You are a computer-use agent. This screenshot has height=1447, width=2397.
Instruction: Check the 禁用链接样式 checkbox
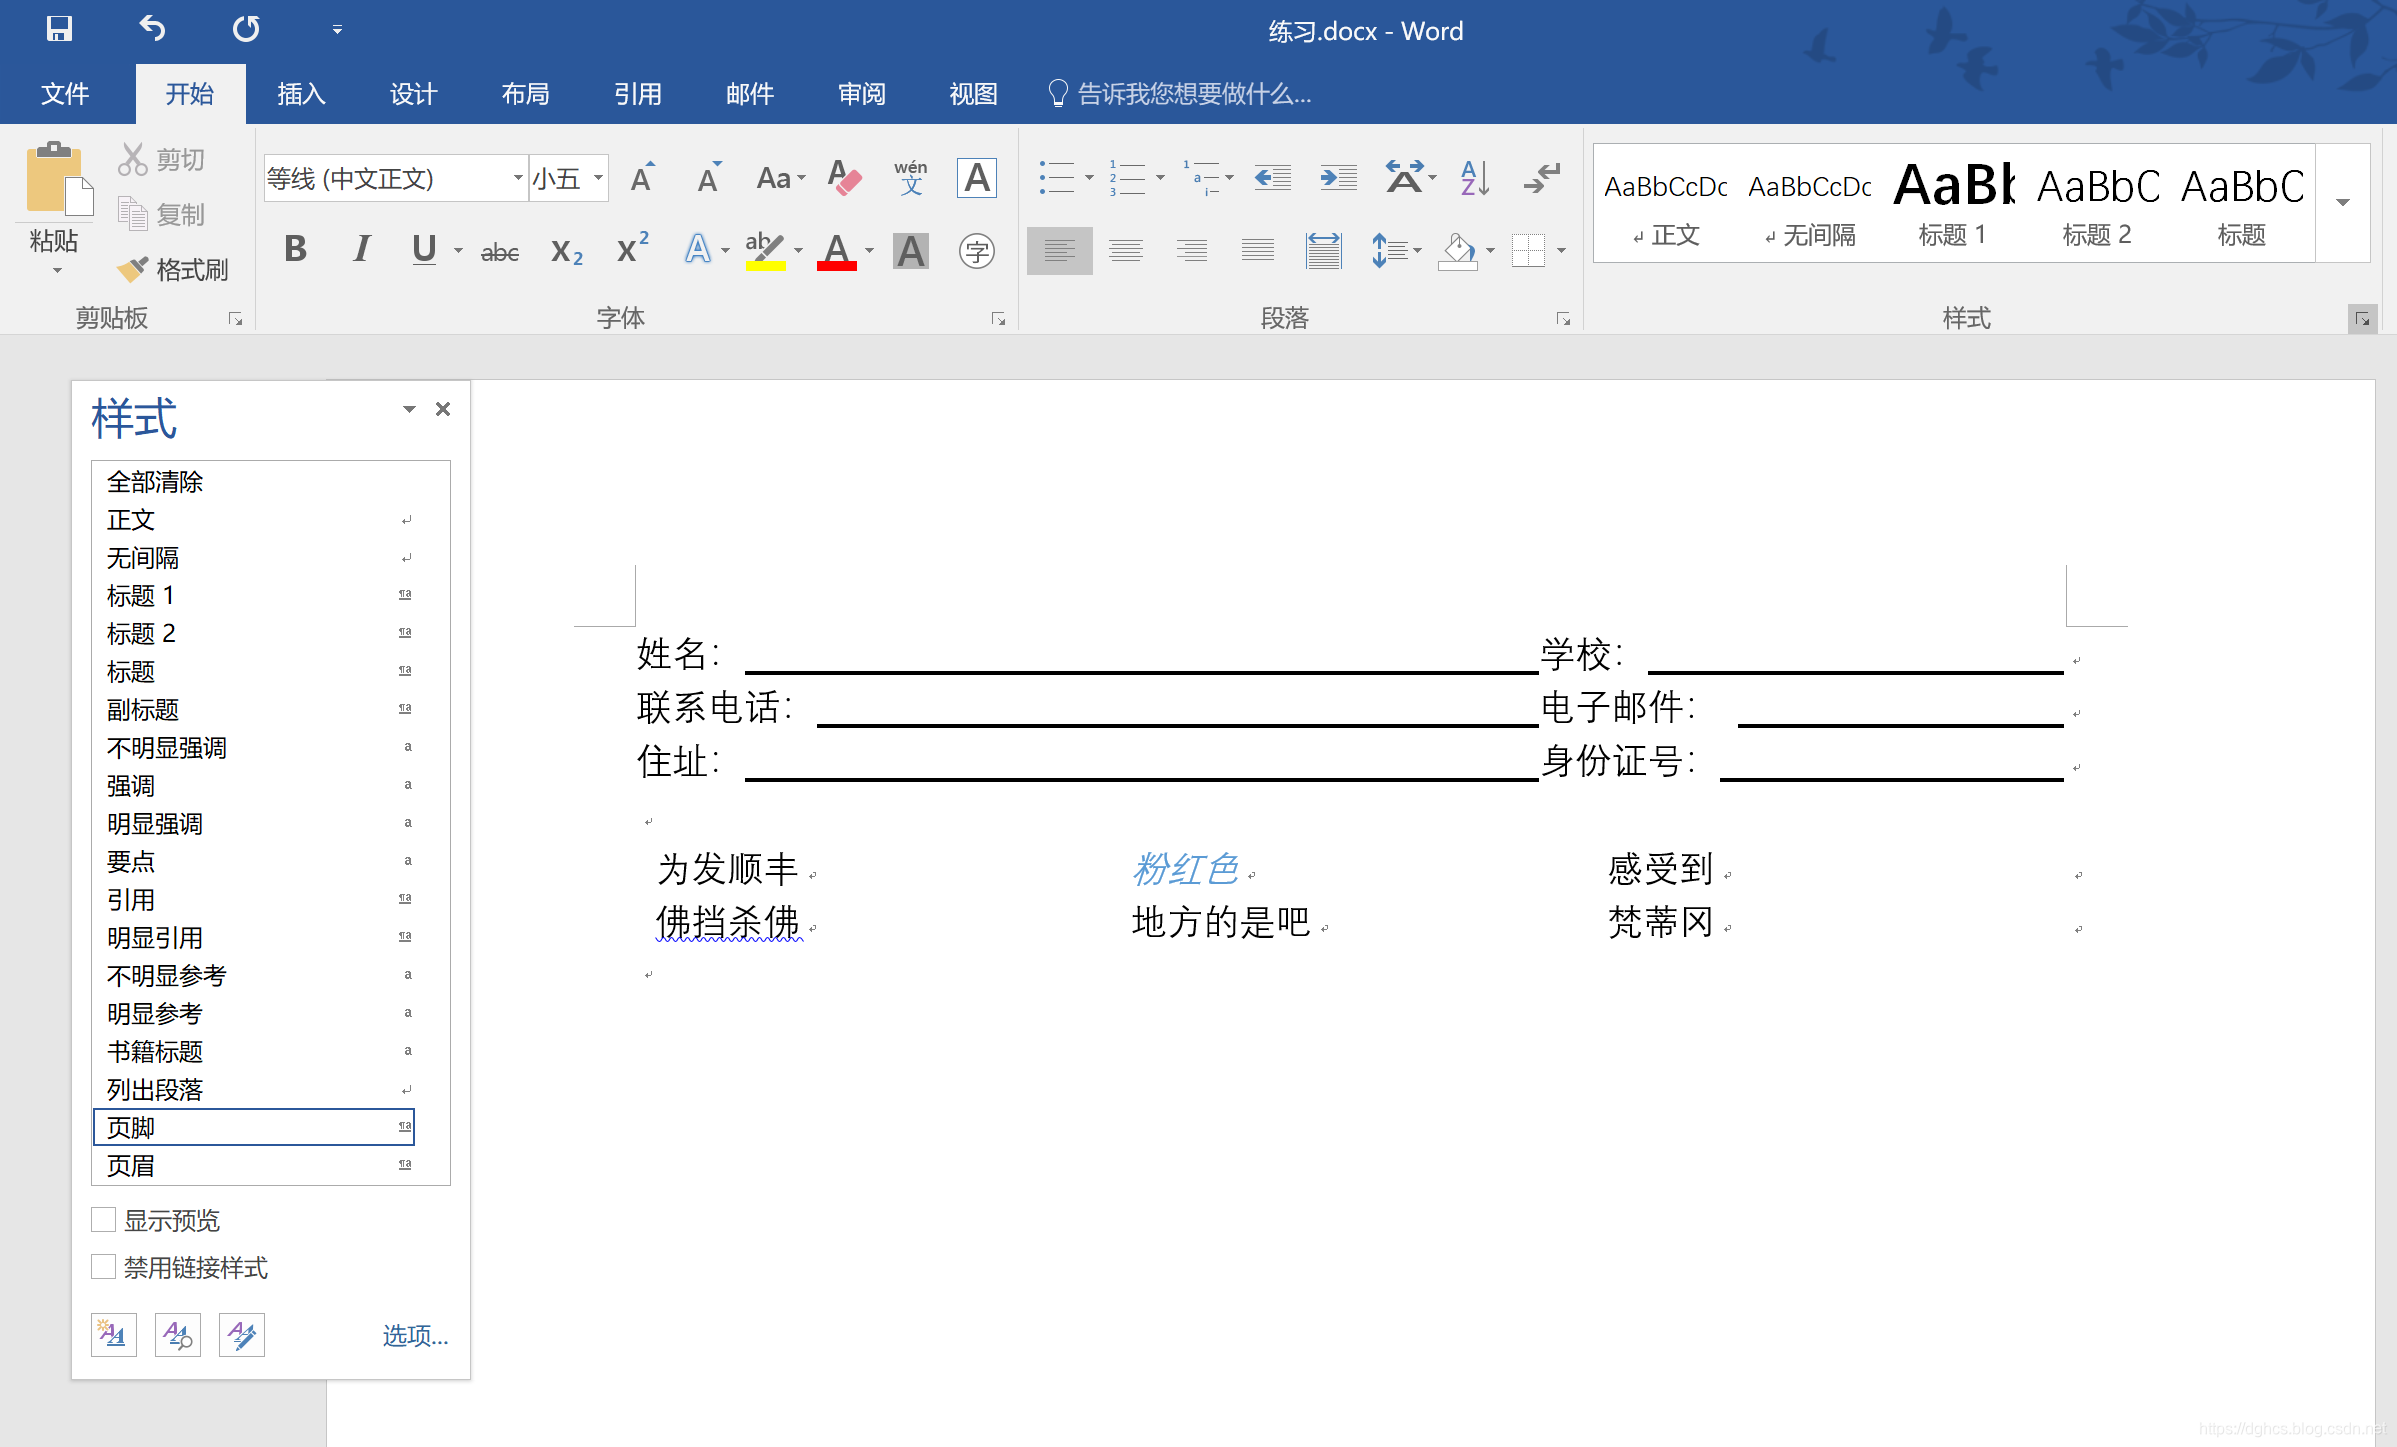(x=104, y=1267)
